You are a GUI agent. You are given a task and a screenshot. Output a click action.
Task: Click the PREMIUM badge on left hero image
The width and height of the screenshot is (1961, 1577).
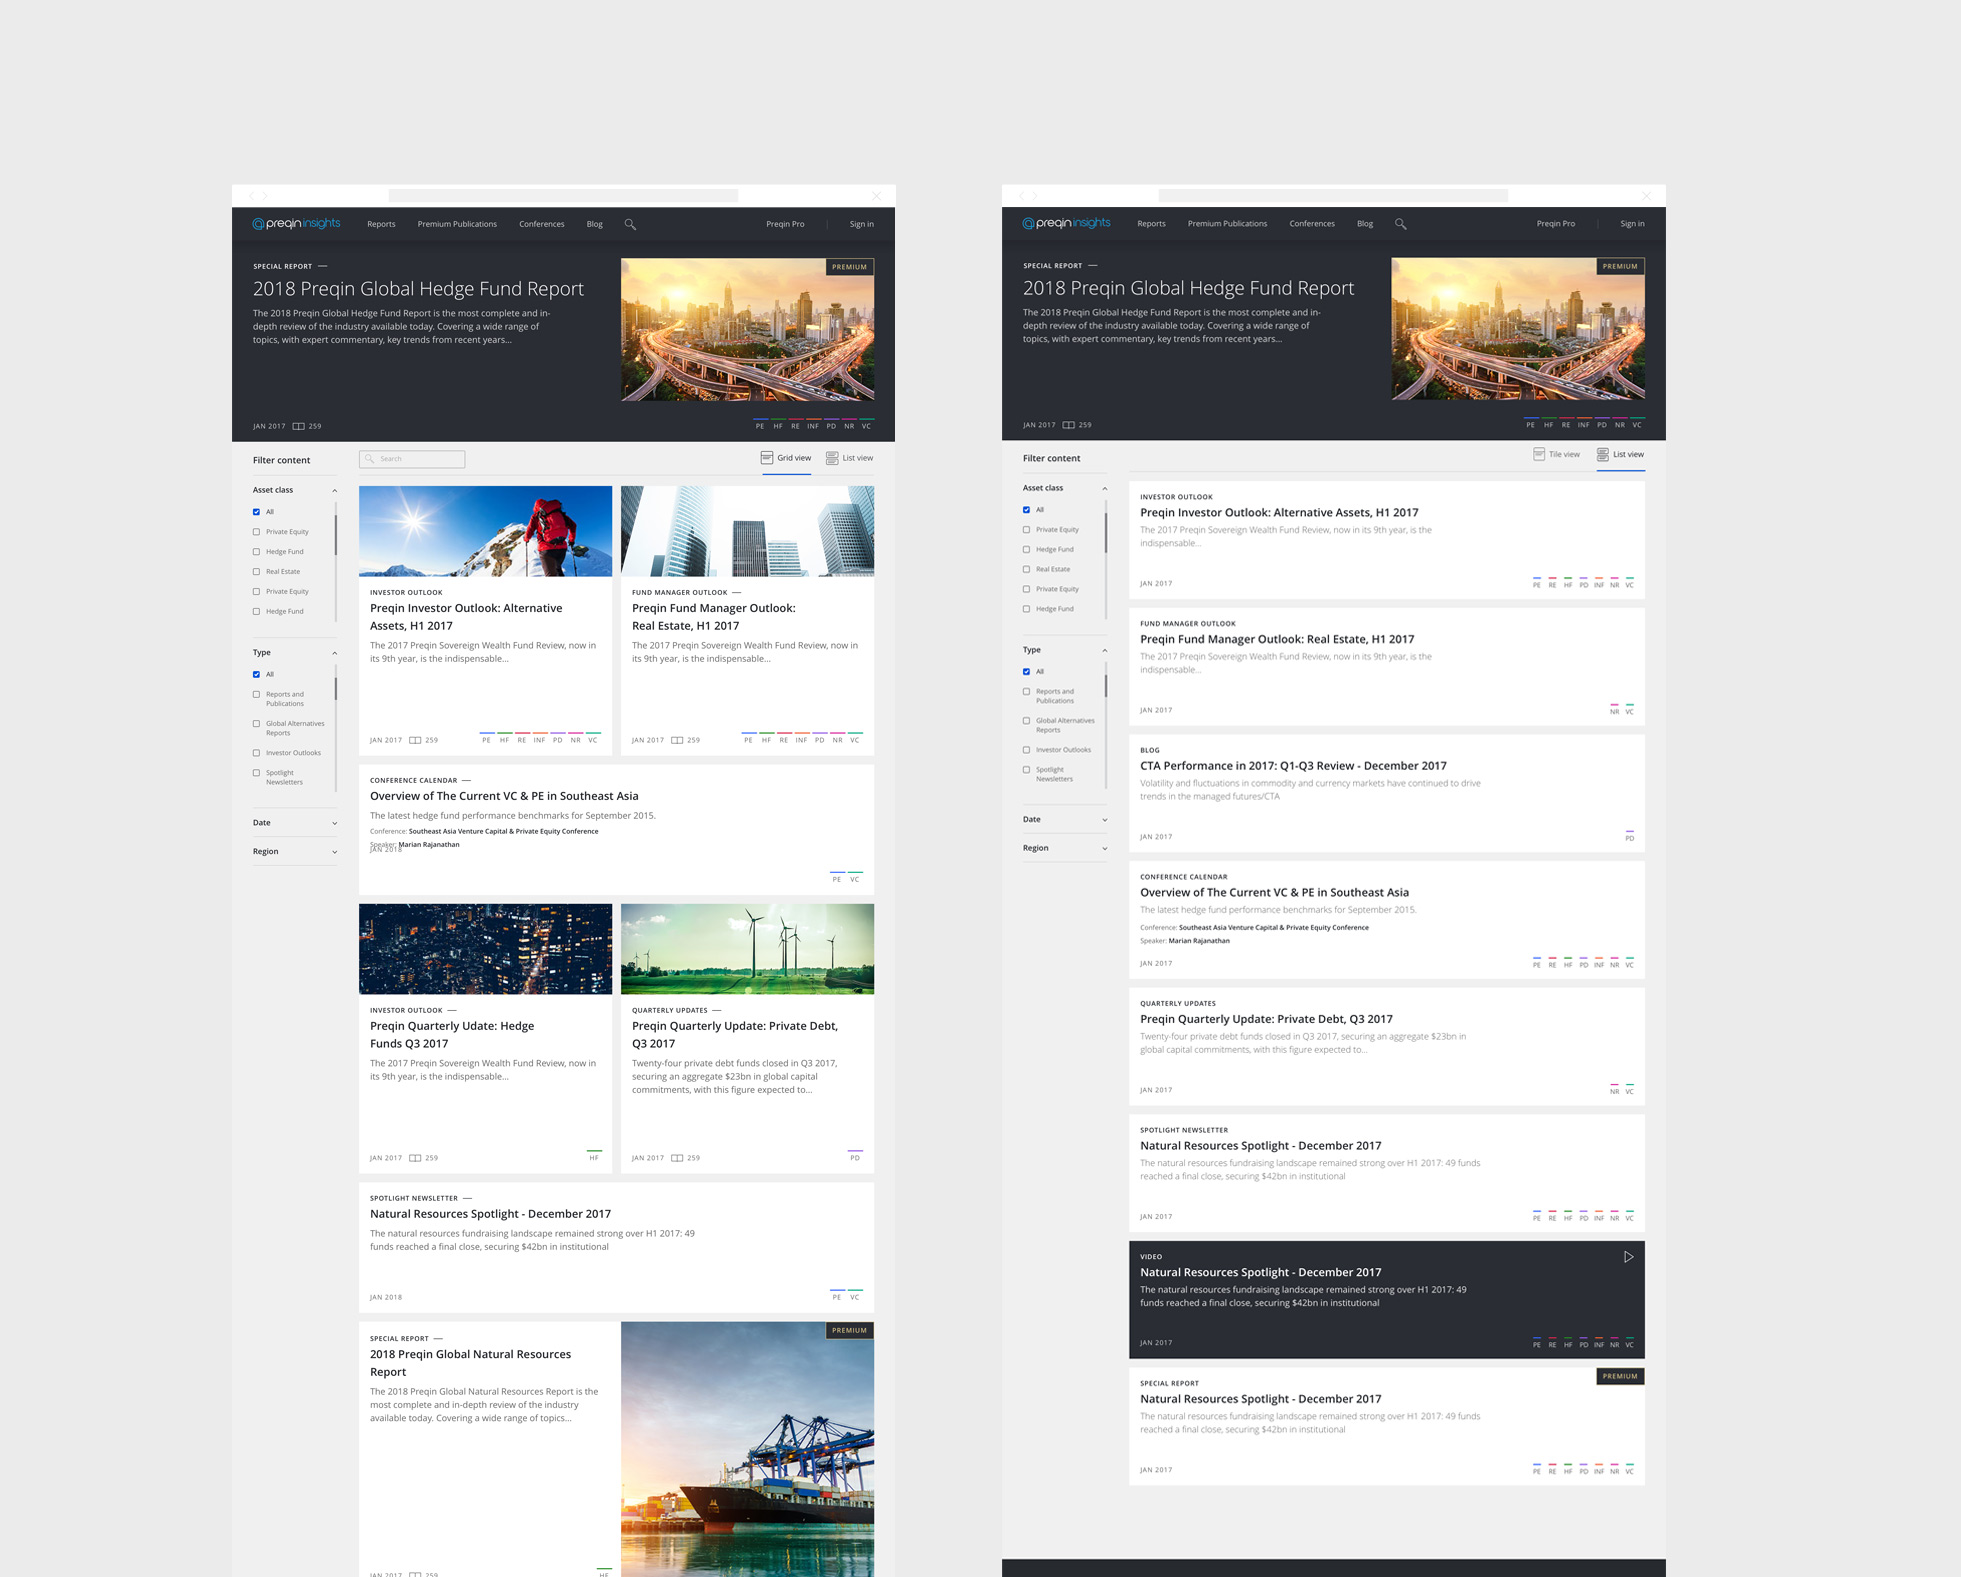849,267
